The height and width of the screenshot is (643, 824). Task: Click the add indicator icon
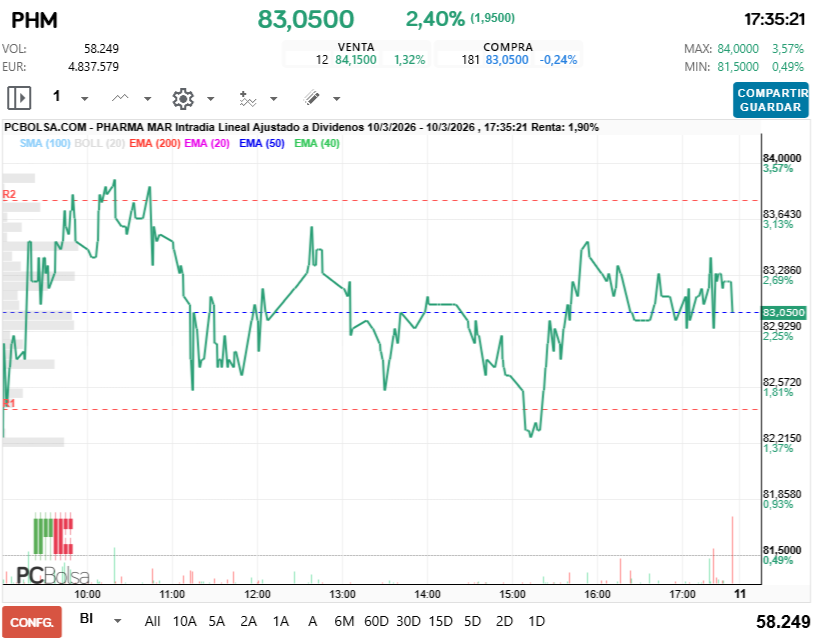[248, 98]
